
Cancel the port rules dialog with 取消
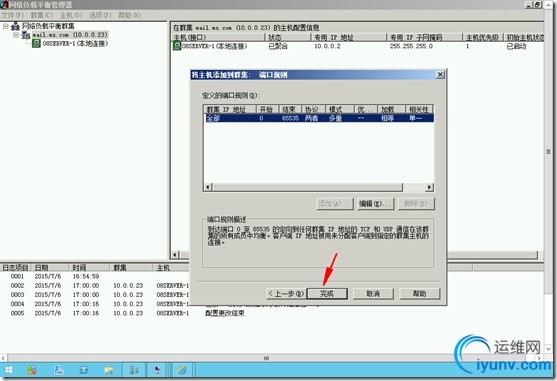[373, 294]
